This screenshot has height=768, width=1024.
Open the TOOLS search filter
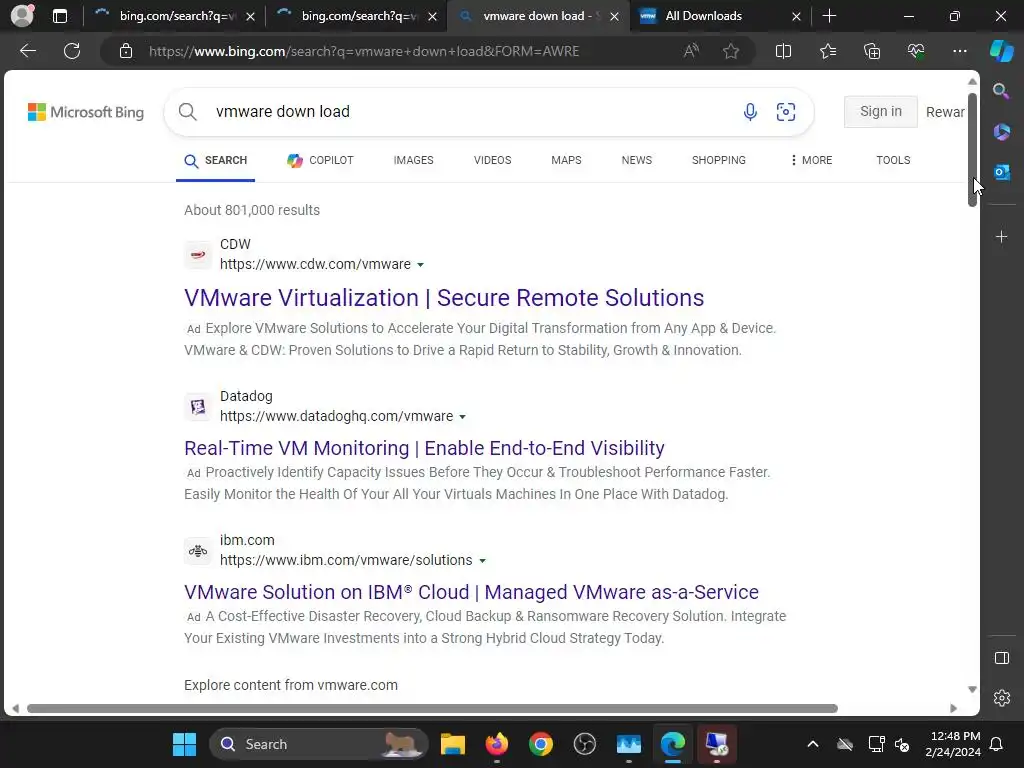(893, 160)
